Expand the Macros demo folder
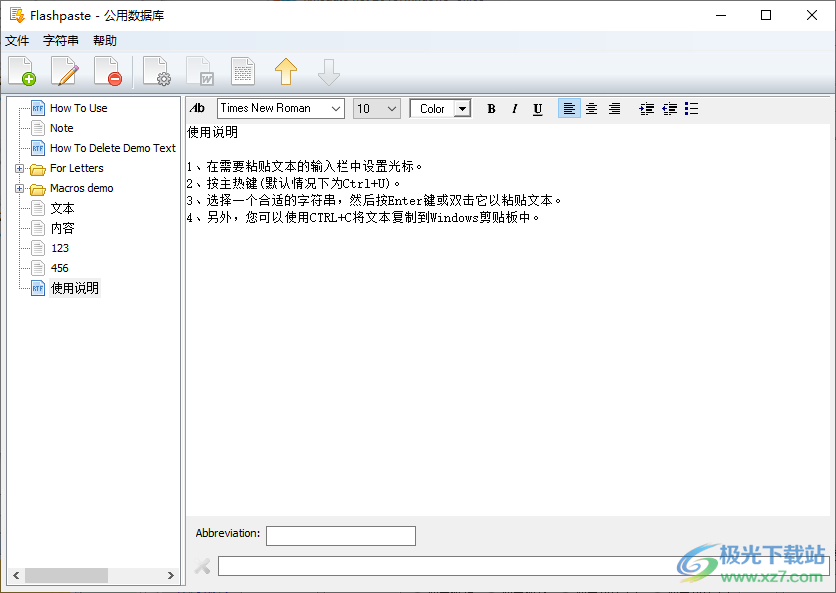Image resolution: width=836 pixels, height=593 pixels. 21,188
